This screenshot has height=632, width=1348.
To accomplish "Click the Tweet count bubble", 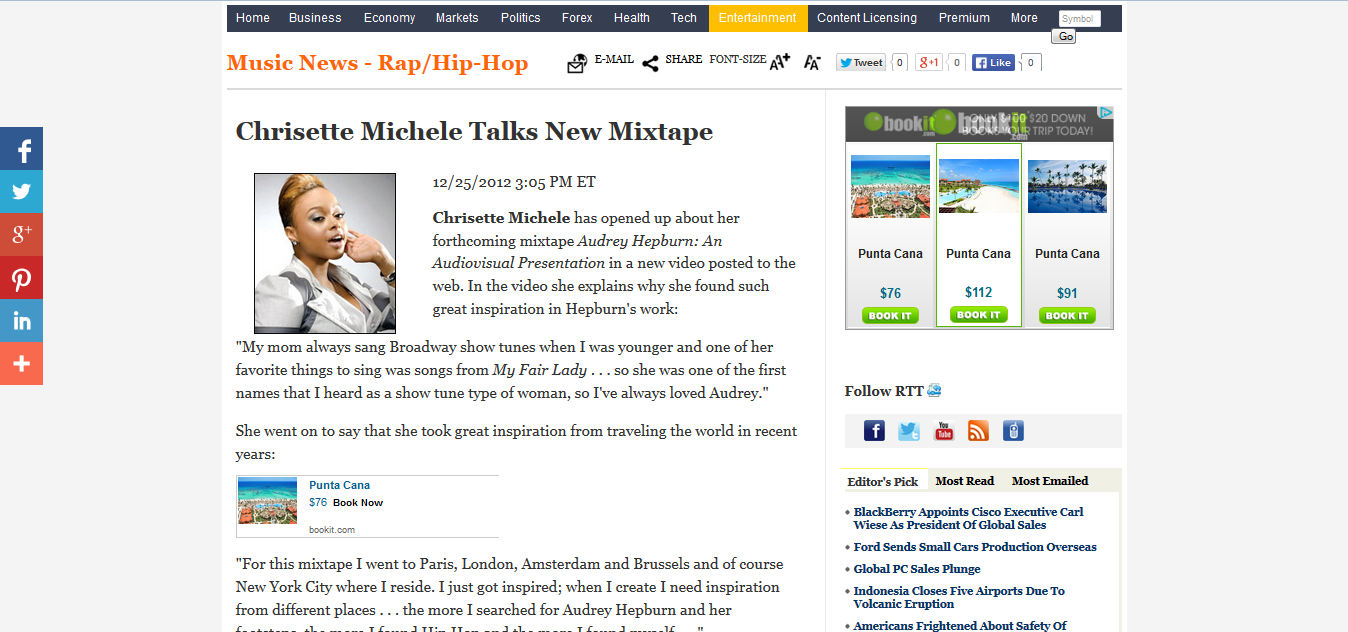I will (899, 62).
